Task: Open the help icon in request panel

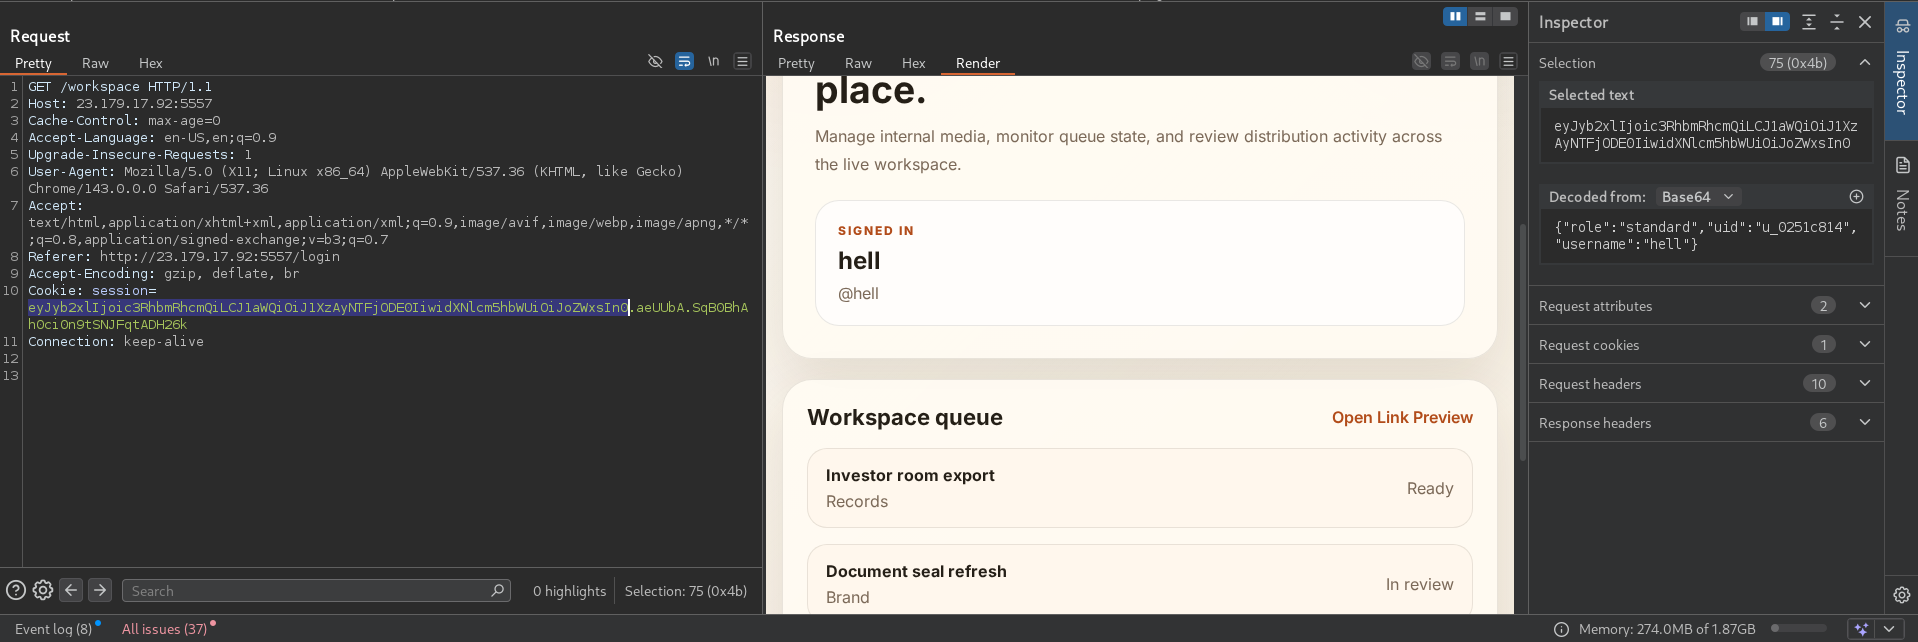Action: 16,590
